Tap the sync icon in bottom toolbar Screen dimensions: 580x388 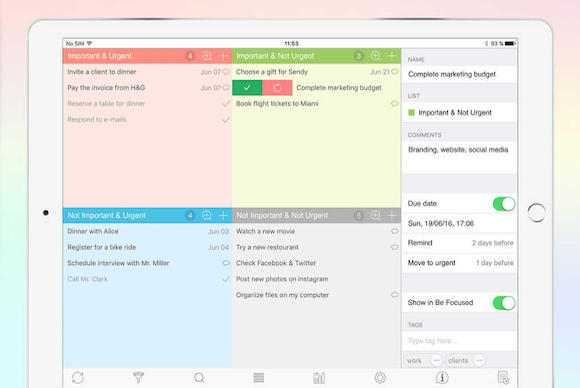78,378
